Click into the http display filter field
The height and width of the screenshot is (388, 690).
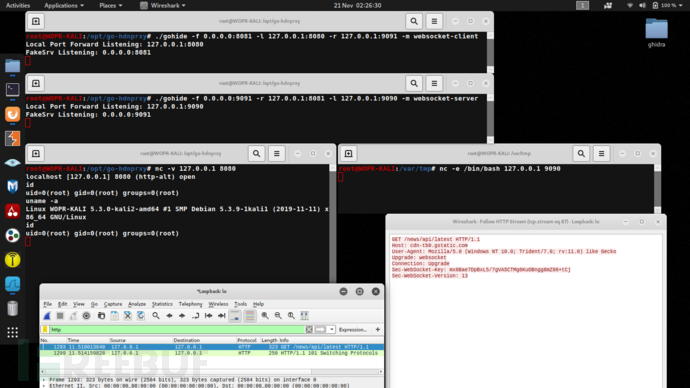(177, 329)
